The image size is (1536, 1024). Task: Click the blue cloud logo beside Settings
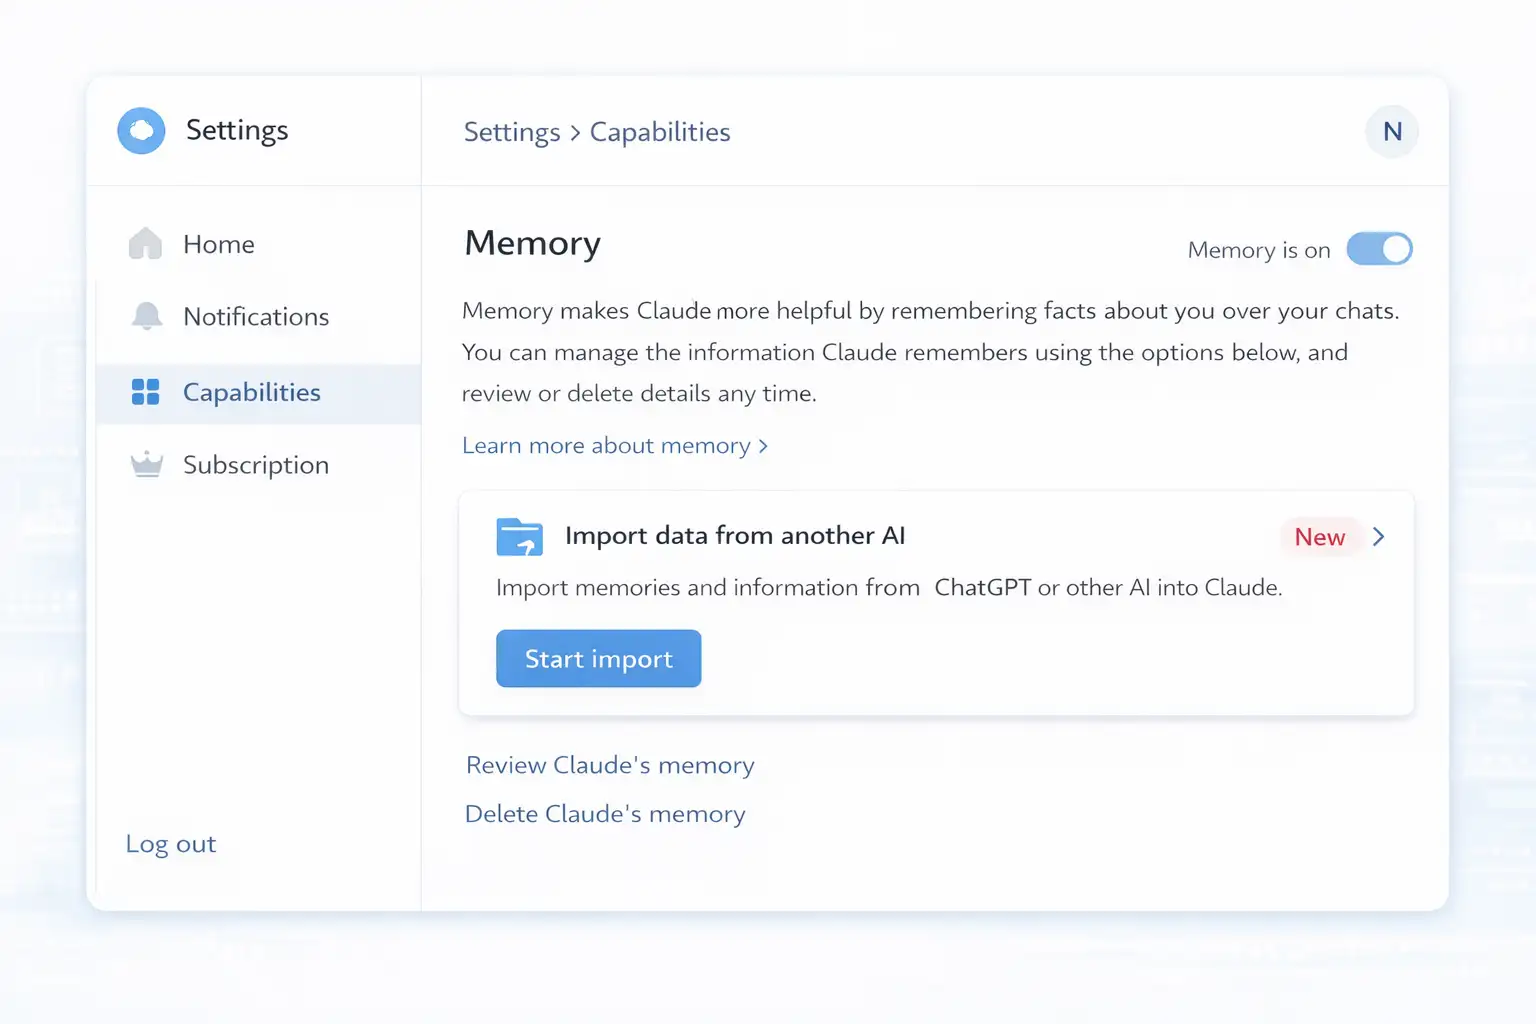click(141, 131)
